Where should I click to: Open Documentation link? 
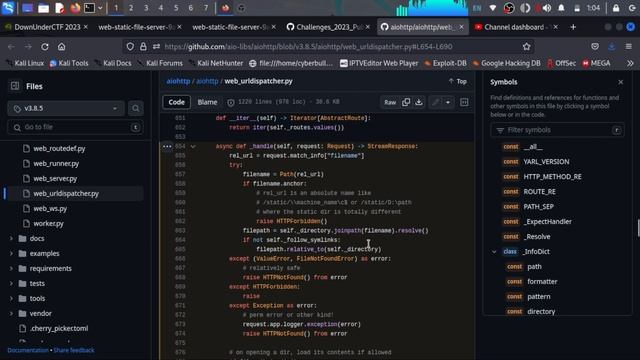pyautogui.click(x=28, y=350)
